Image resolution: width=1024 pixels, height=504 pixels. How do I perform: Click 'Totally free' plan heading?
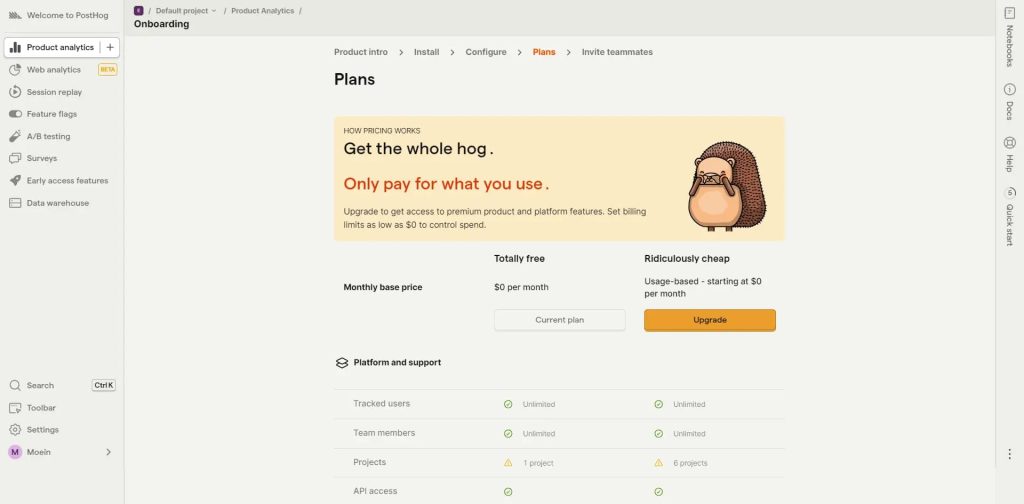pos(519,259)
